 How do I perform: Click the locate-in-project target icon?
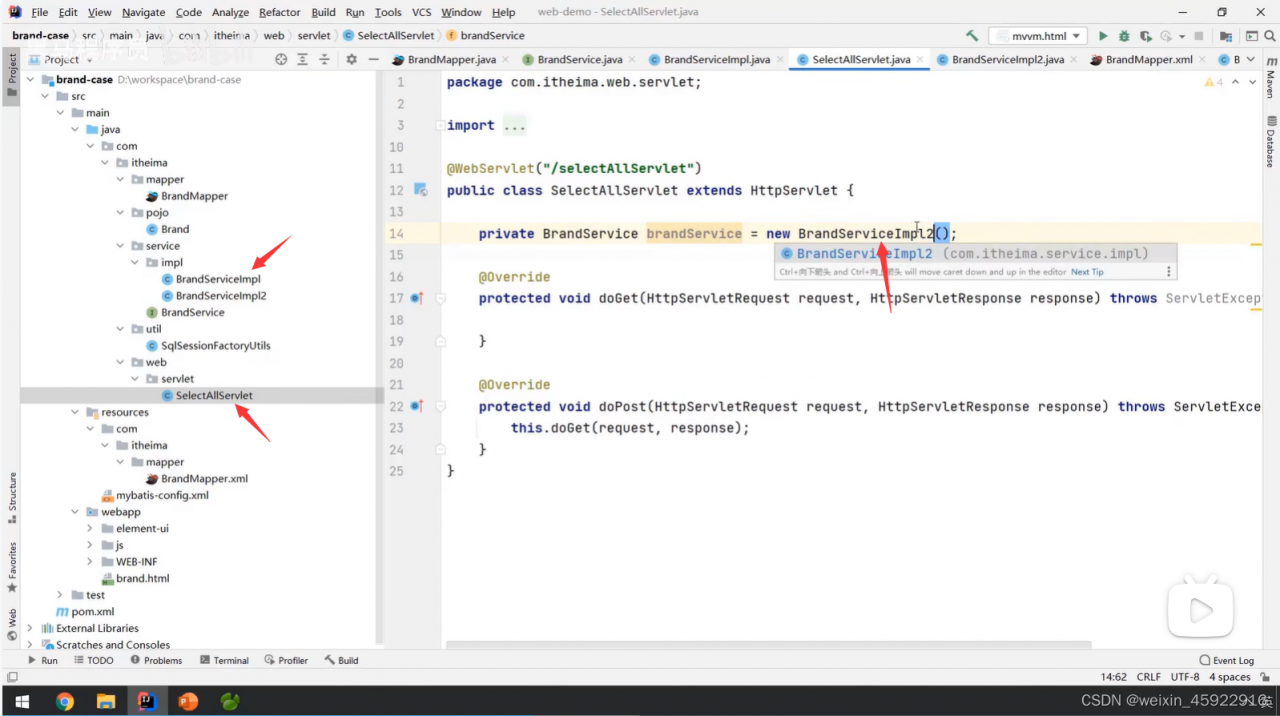[x=281, y=60]
